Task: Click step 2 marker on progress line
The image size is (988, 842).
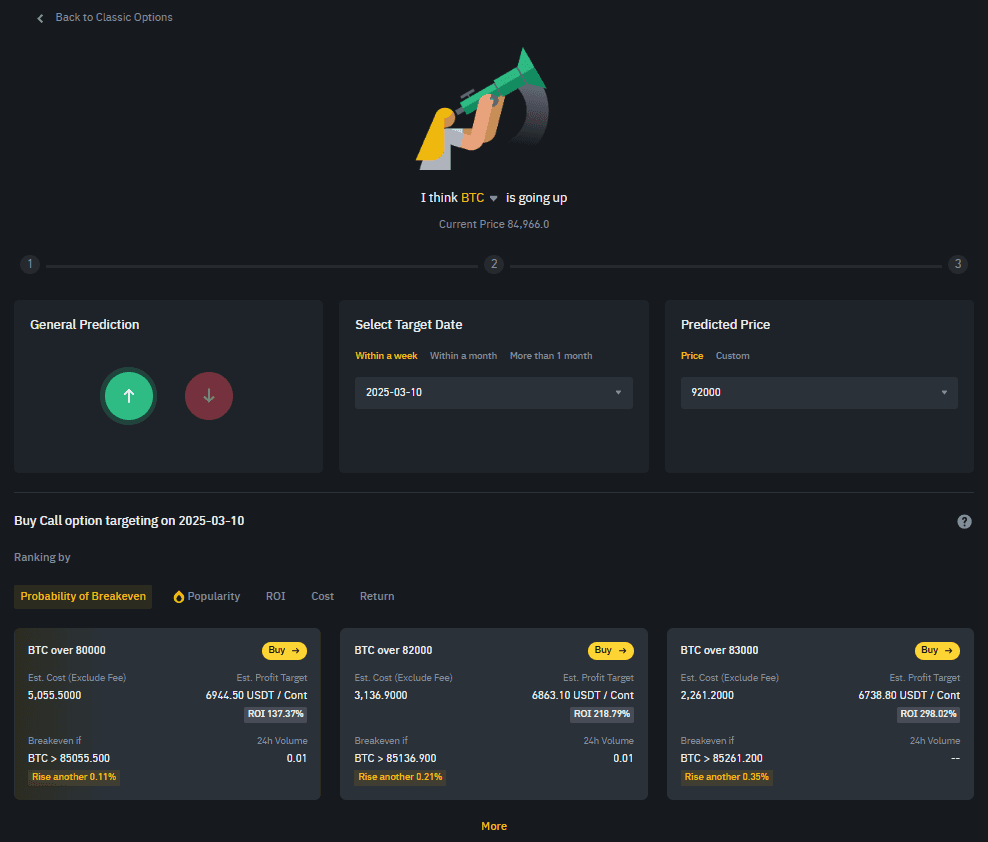Action: coord(494,264)
